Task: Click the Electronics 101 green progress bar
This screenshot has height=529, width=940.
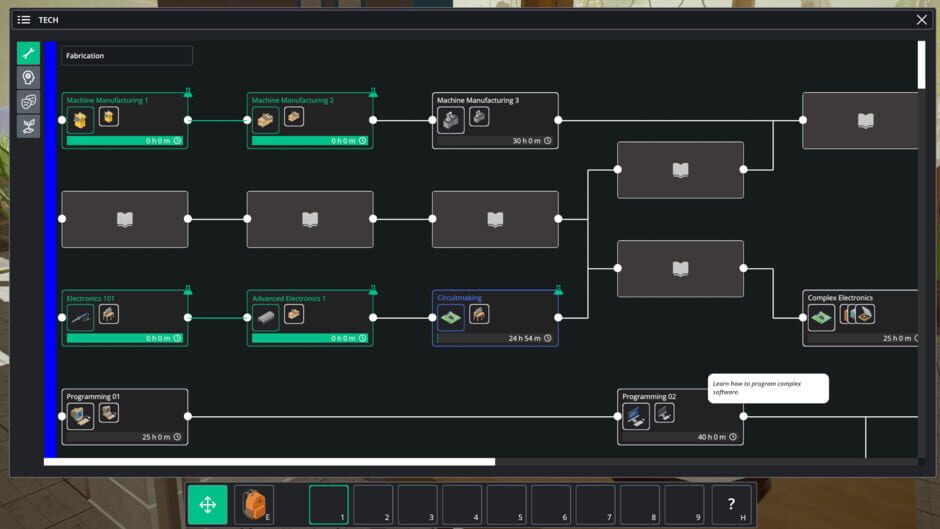Action: (120, 338)
